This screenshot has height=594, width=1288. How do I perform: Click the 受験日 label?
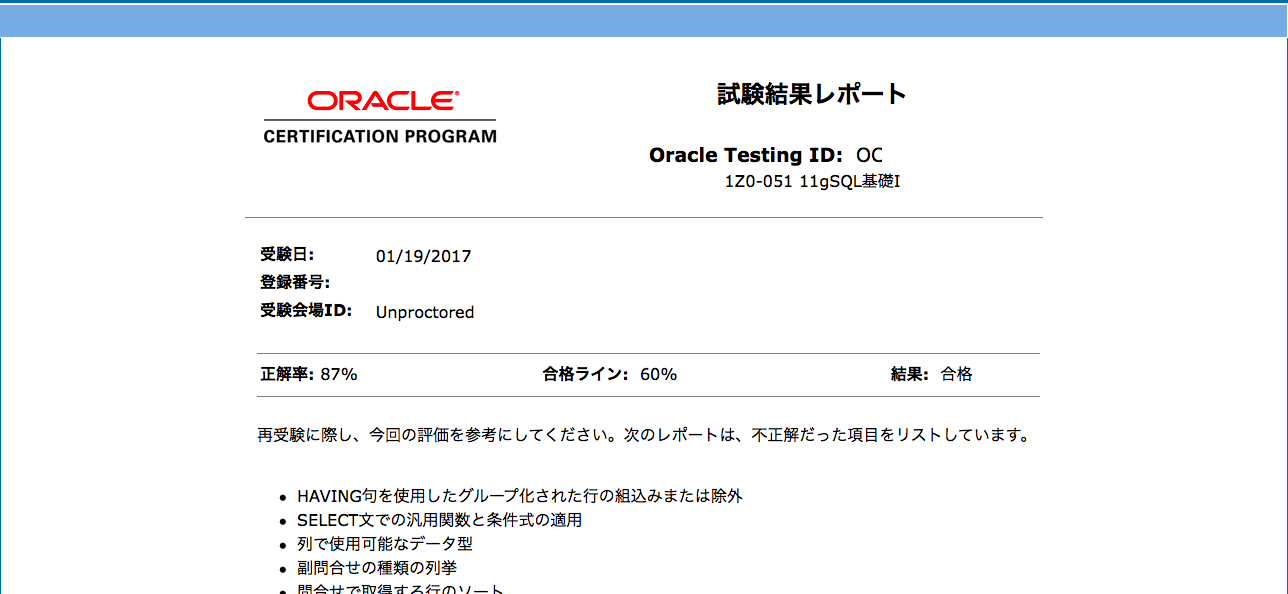pos(287,255)
